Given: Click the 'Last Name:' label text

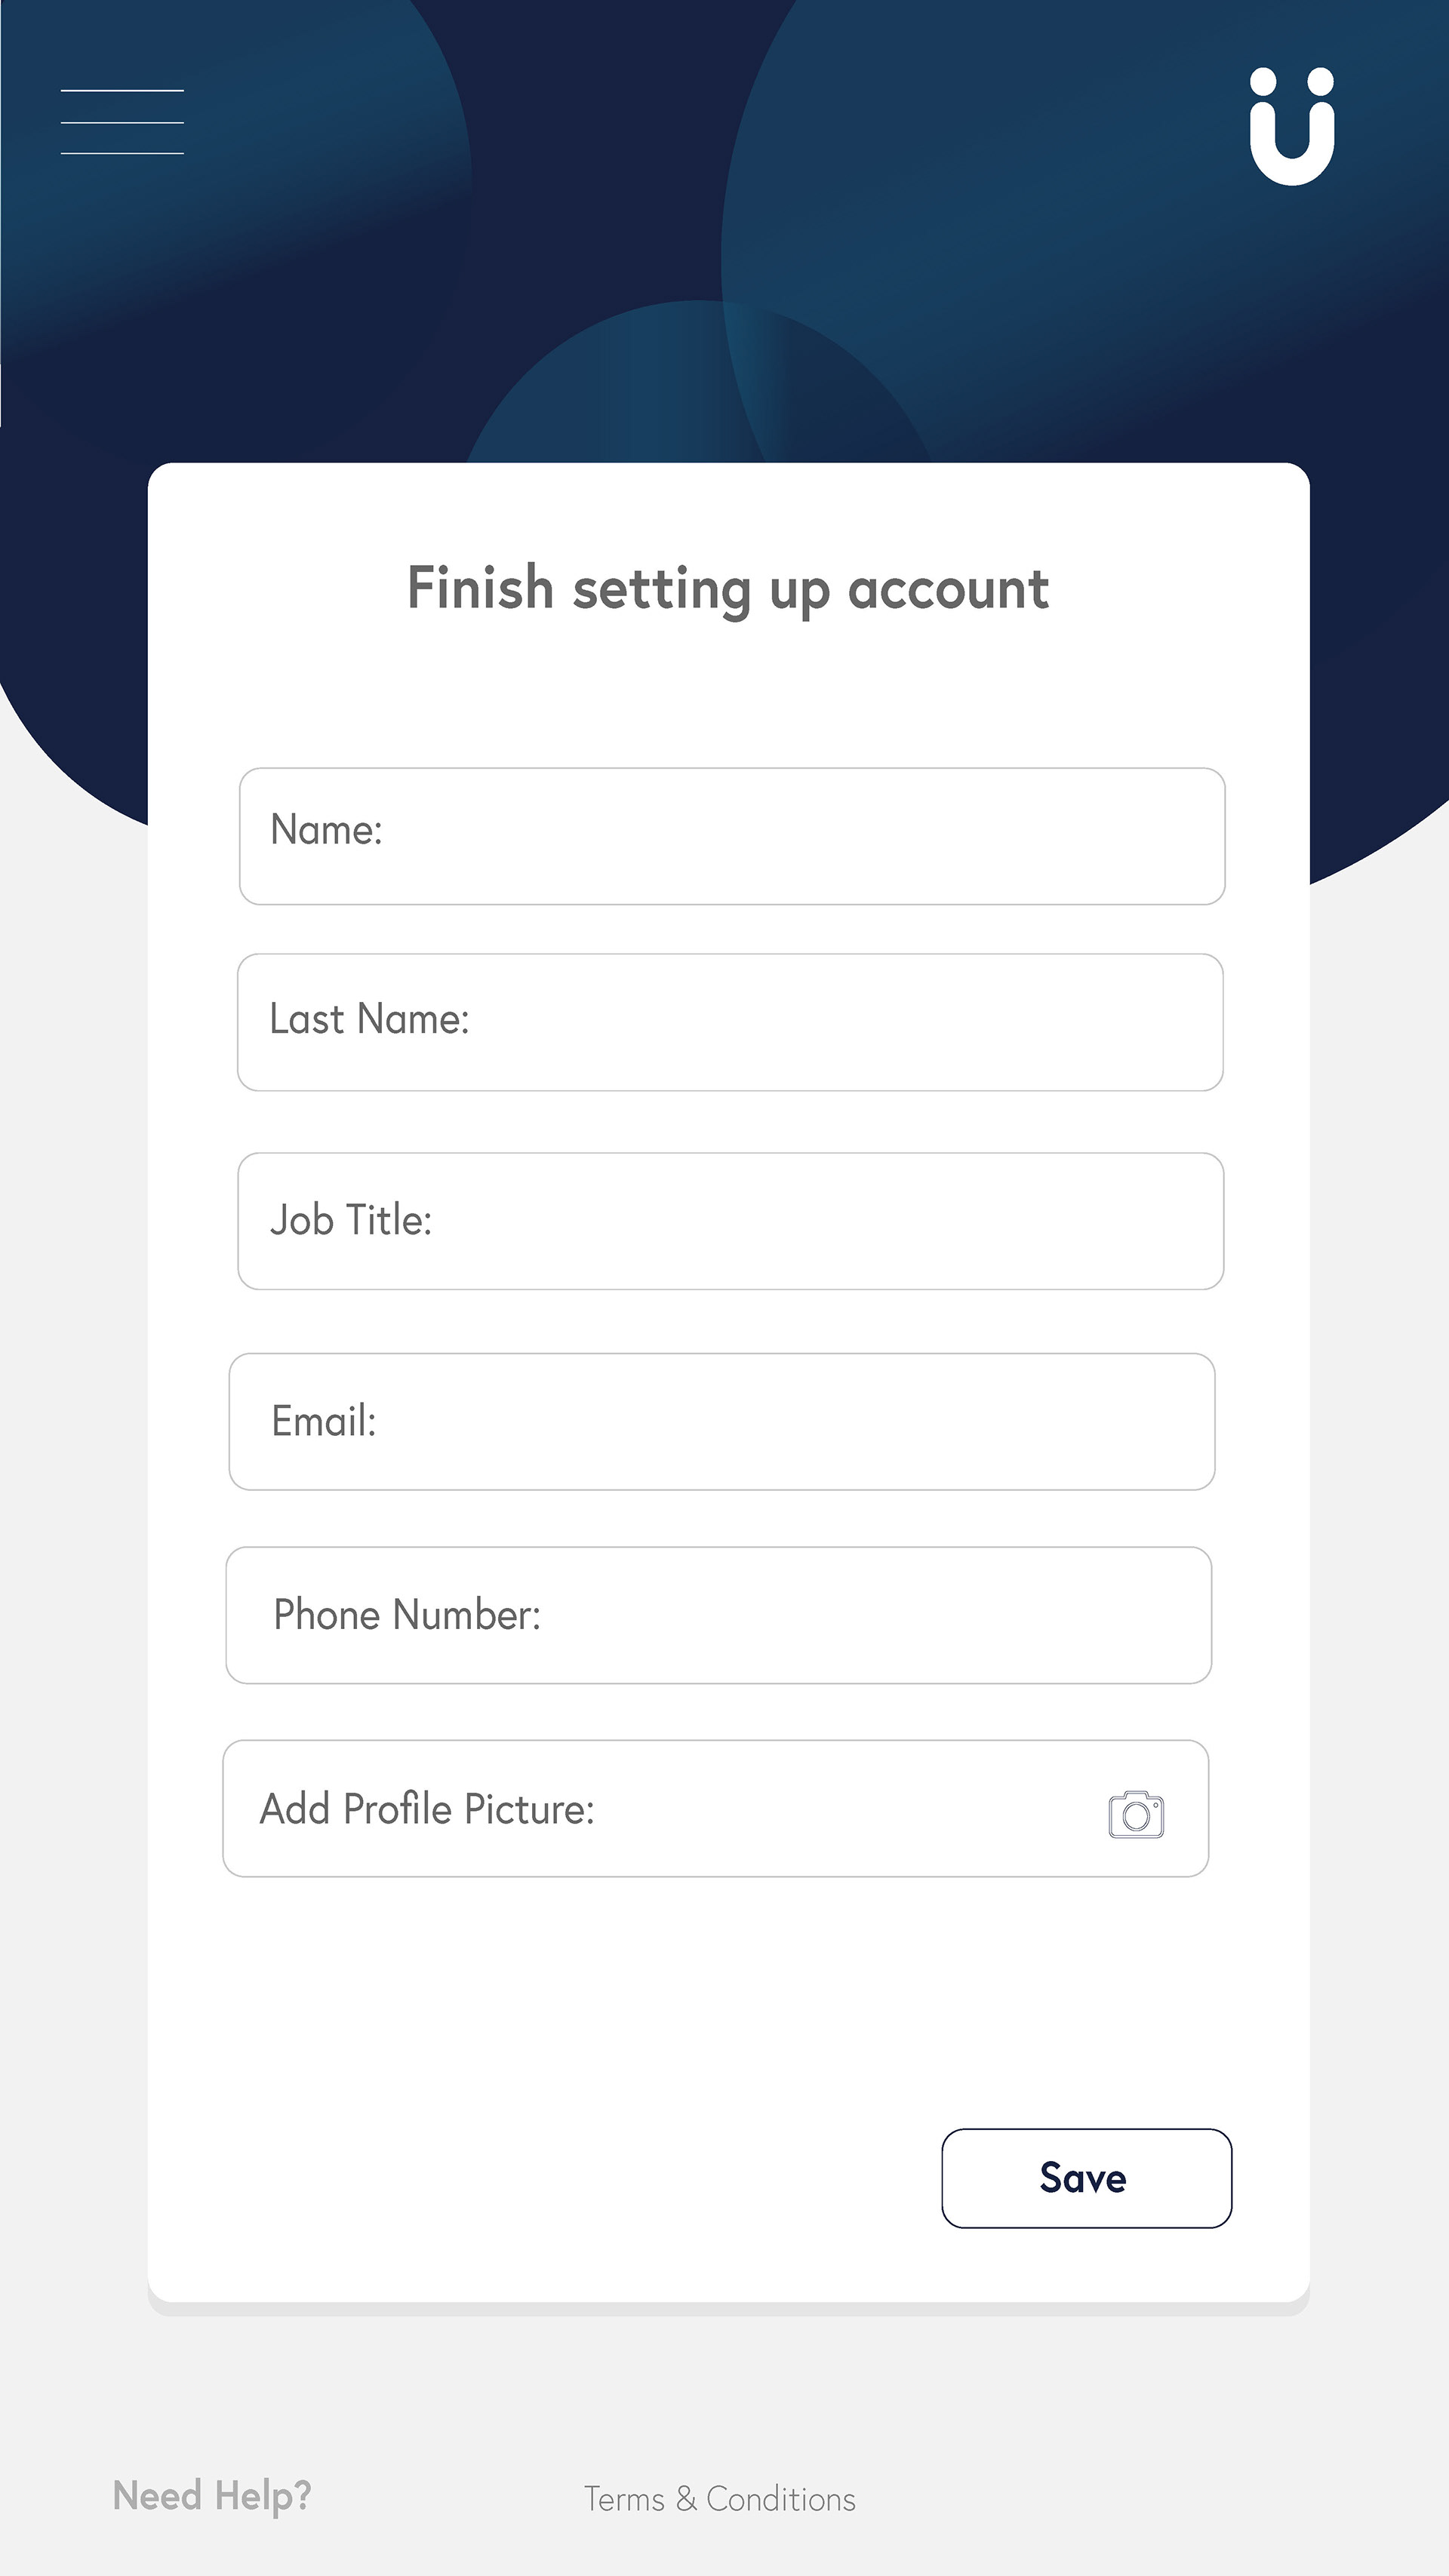Looking at the screenshot, I should pos(369,1019).
